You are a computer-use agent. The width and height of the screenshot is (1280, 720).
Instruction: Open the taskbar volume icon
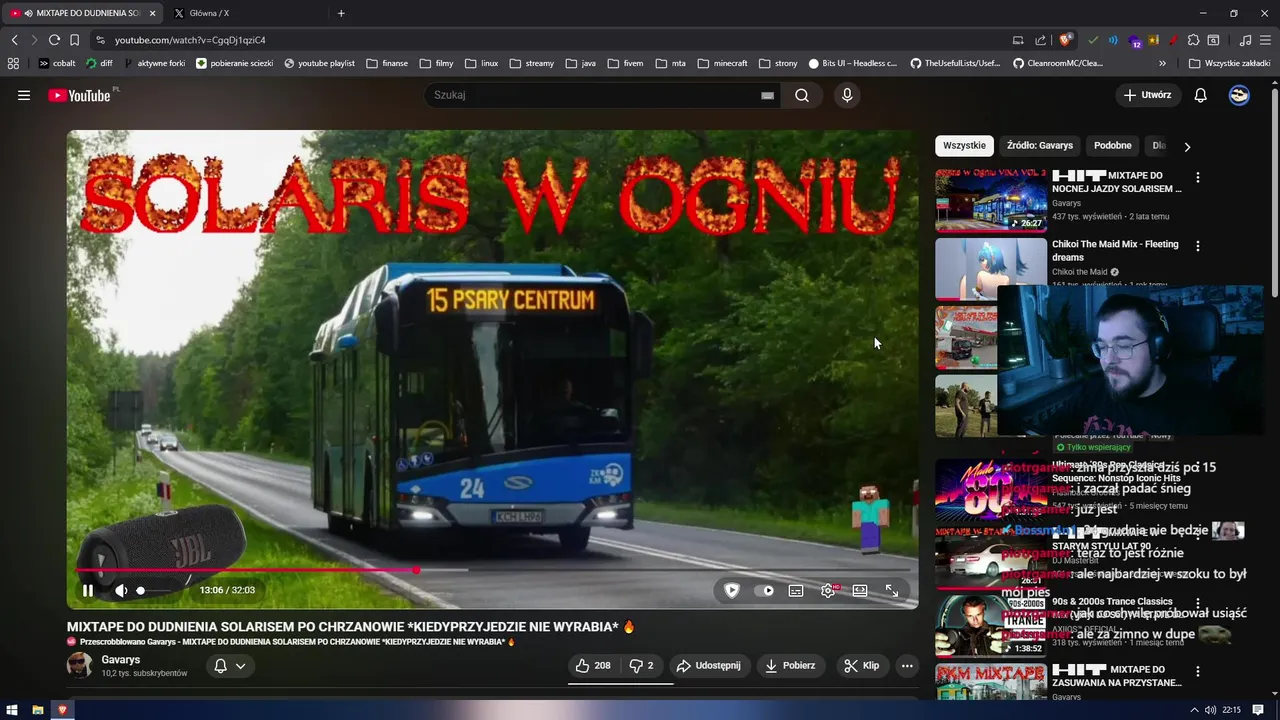[1210, 710]
